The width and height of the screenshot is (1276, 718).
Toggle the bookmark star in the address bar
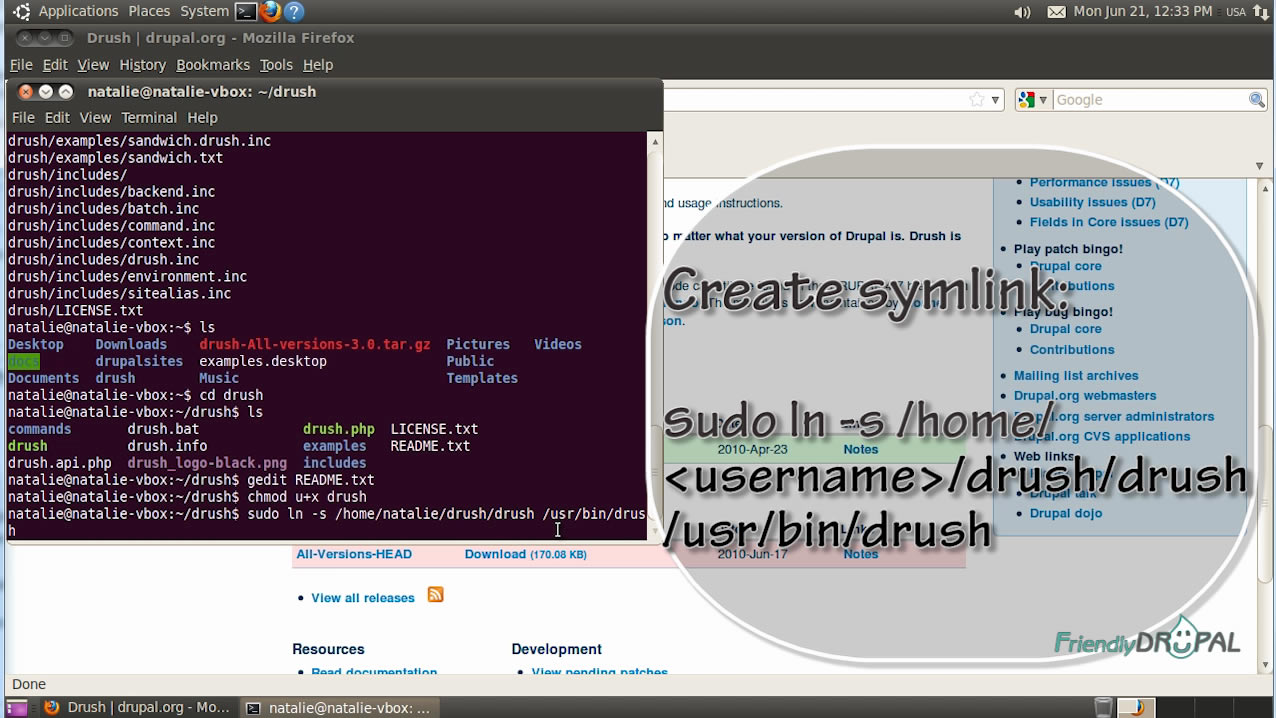point(975,99)
